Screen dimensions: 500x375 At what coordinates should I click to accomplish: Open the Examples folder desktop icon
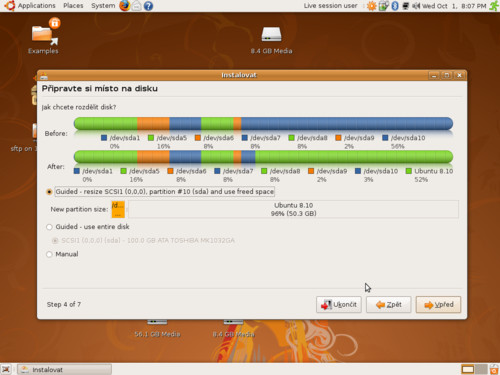[44, 36]
